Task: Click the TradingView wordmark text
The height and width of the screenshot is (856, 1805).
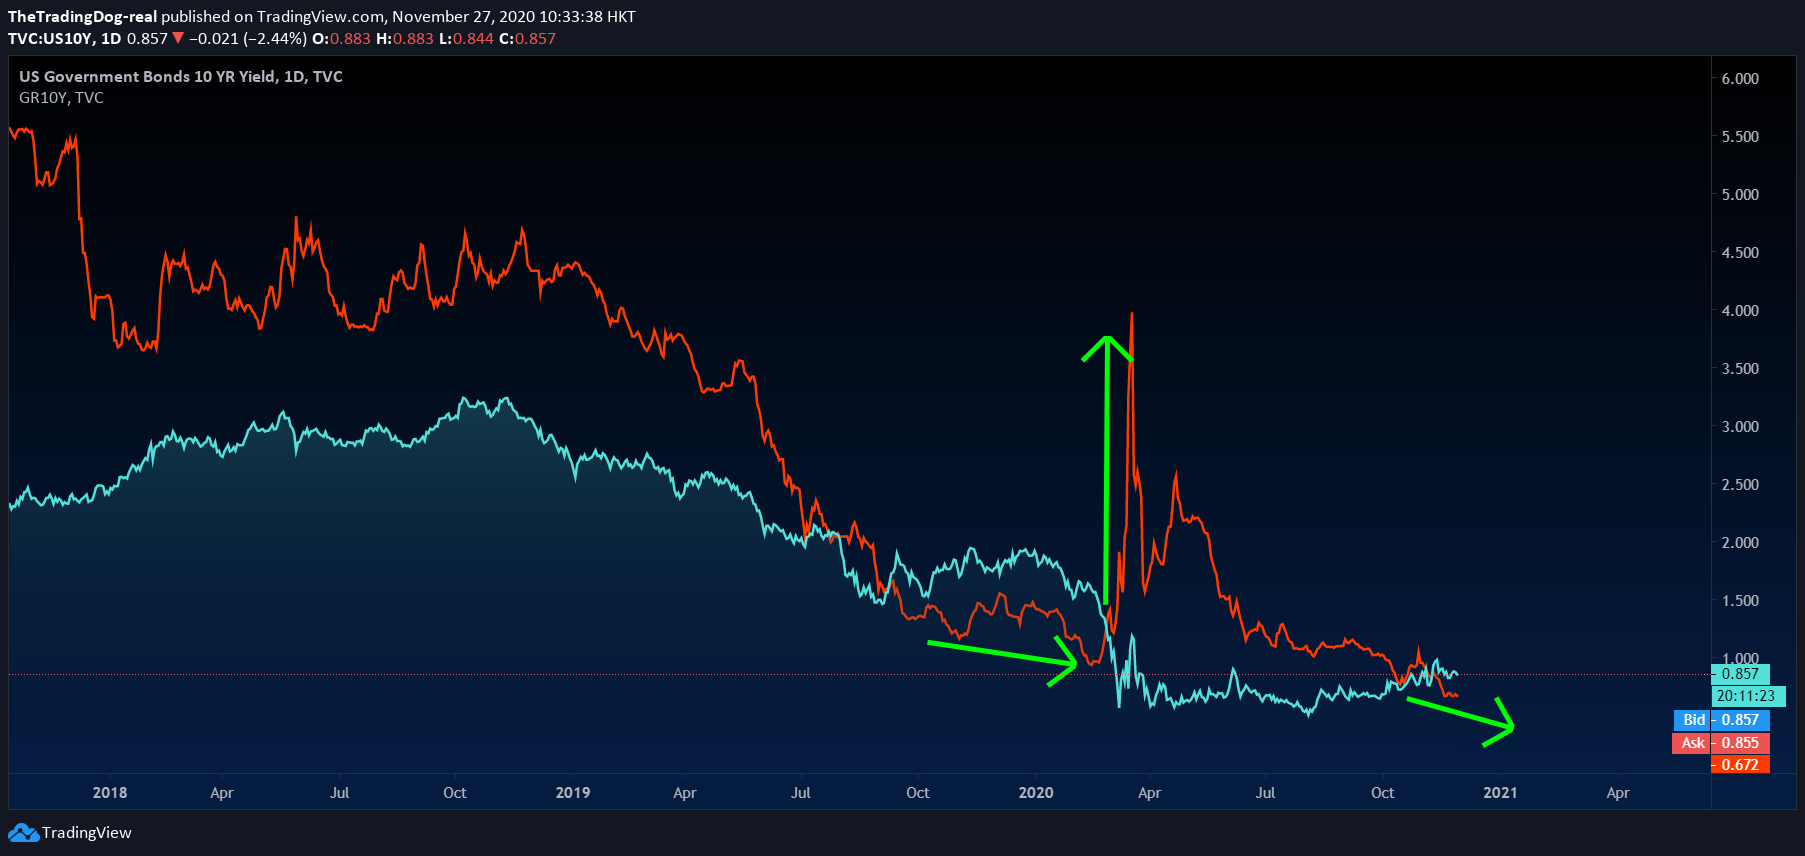Action: [x=86, y=832]
